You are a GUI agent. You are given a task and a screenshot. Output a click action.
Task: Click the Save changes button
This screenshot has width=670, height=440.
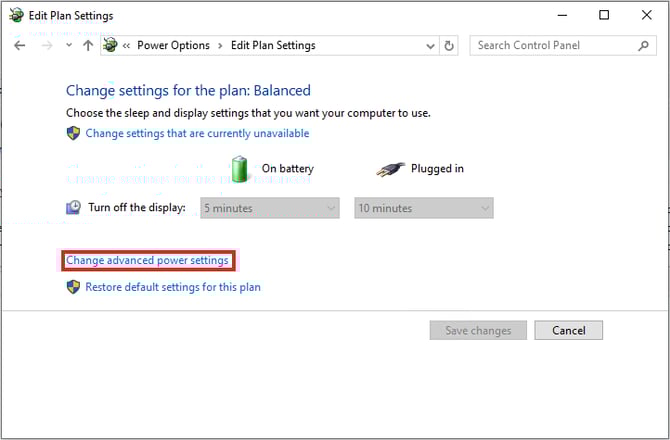(x=477, y=330)
